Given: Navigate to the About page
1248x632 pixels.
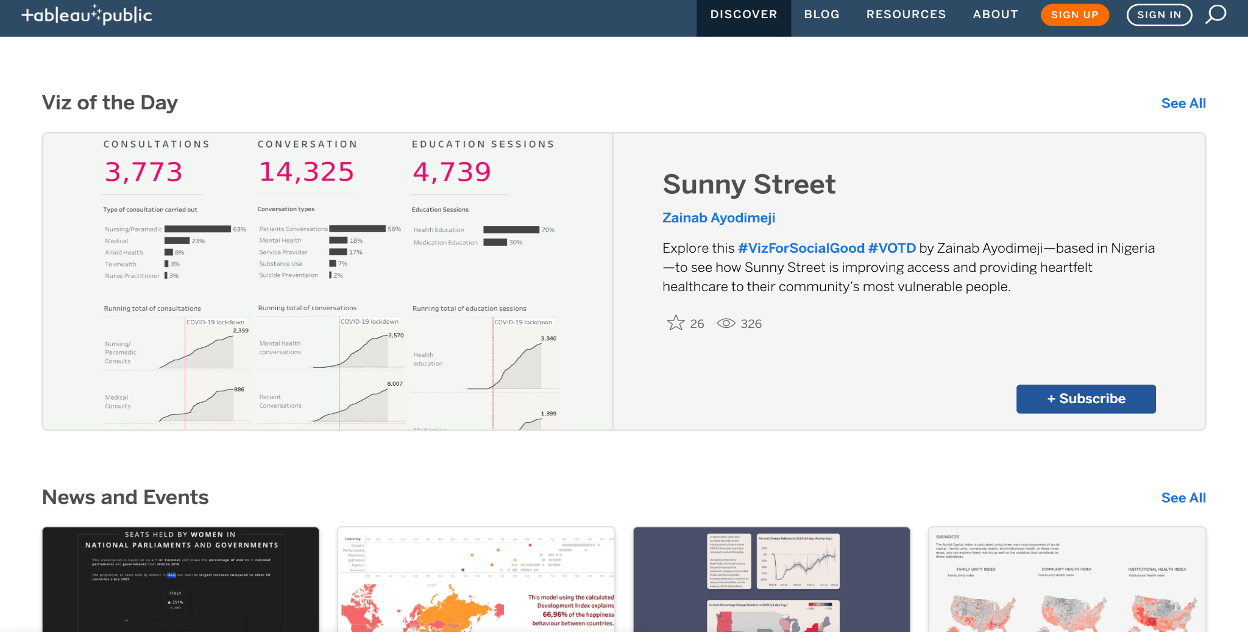Looking at the screenshot, I should 995,15.
